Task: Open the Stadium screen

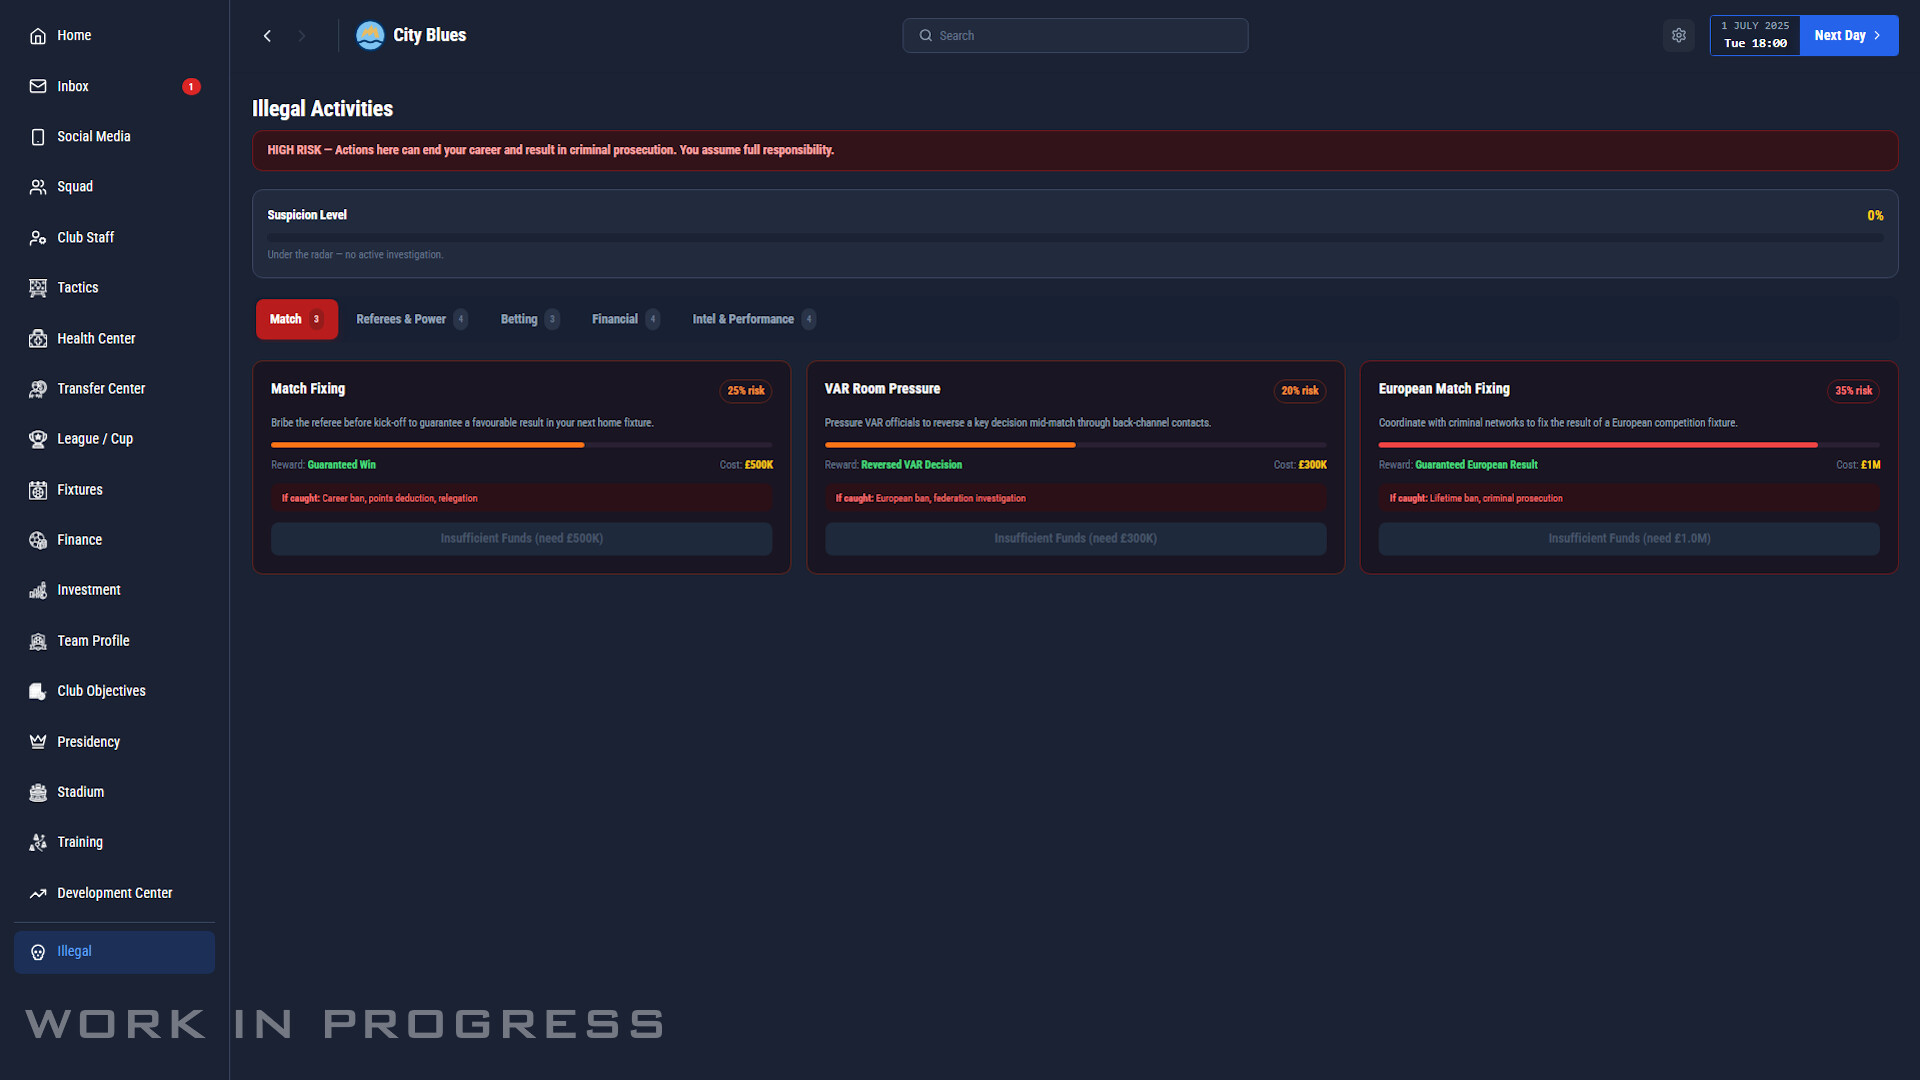Action: coord(80,791)
